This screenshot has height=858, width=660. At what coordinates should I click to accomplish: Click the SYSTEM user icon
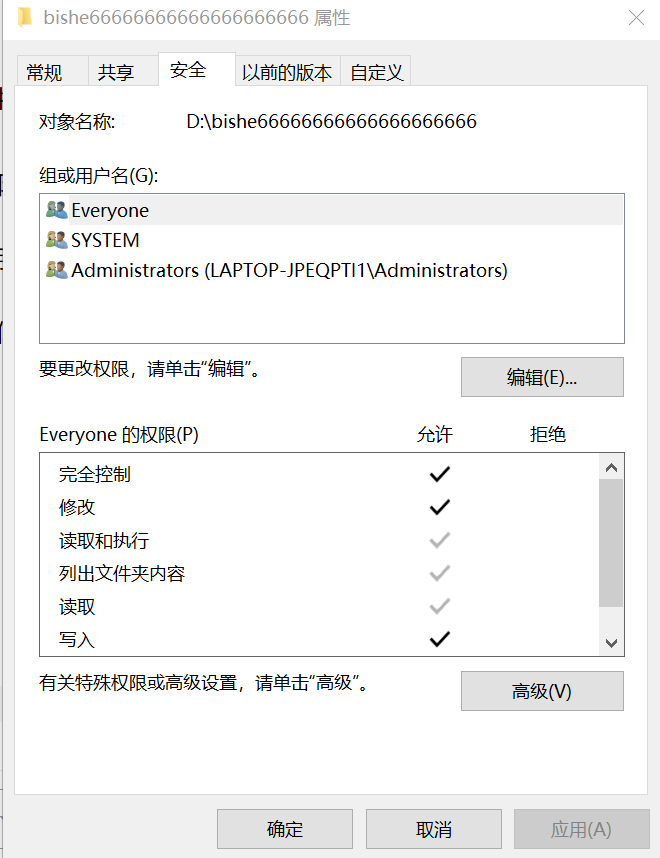pyautogui.click(x=57, y=239)
